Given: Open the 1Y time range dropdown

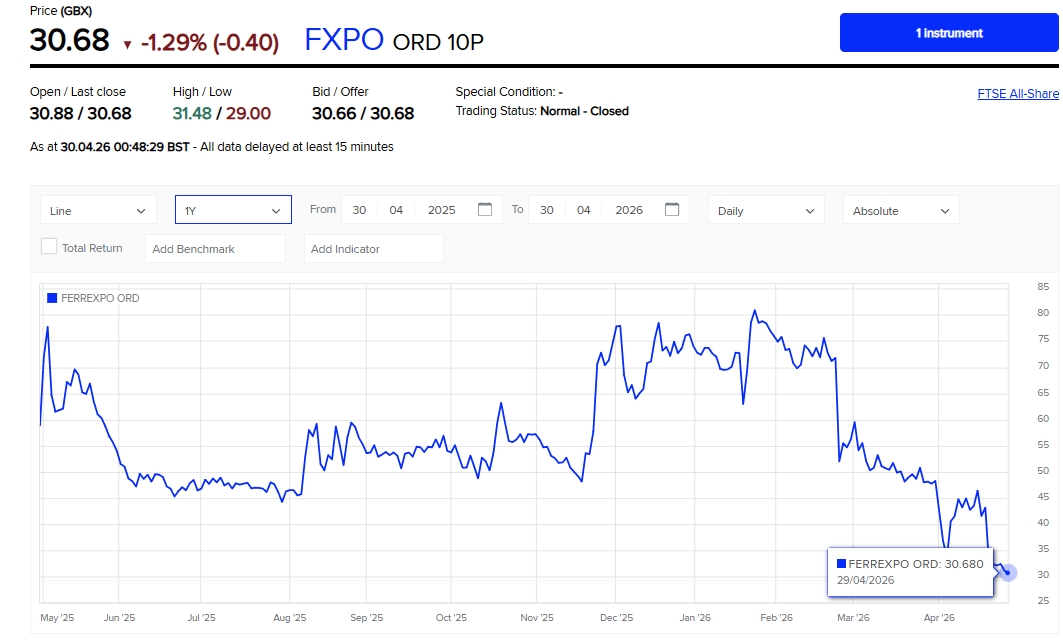Looking at the screenshot, I should tap(233, 210).
